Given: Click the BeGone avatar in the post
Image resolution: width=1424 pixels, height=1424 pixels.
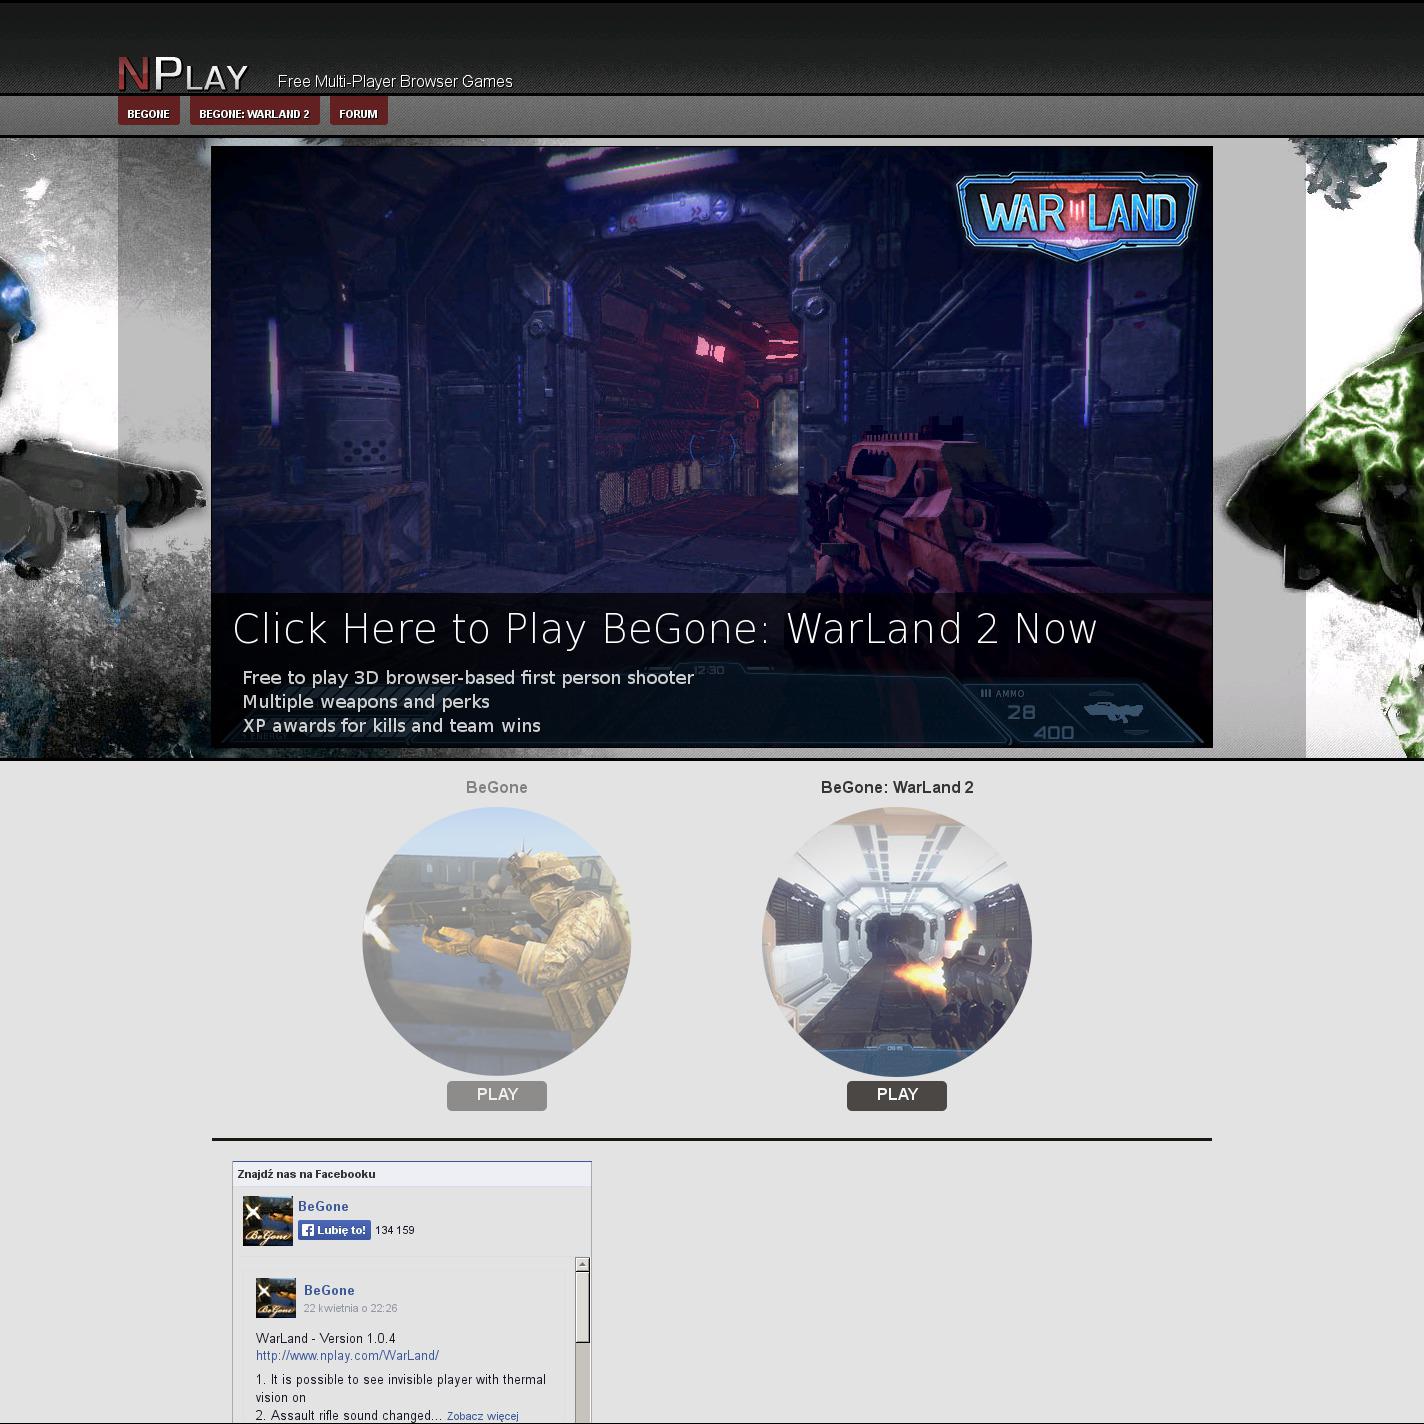Looking at the screenshot, I should point(276,1298).
